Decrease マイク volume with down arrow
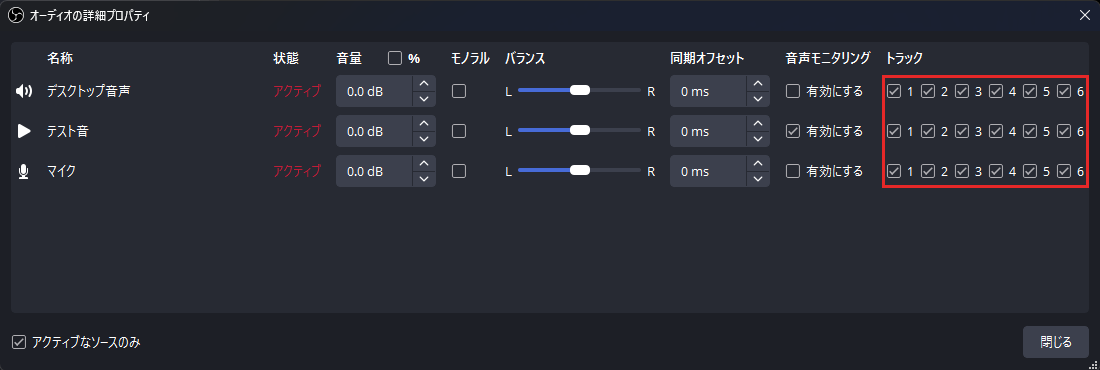Screen dimensions: 1100x370 click(424, 179)
